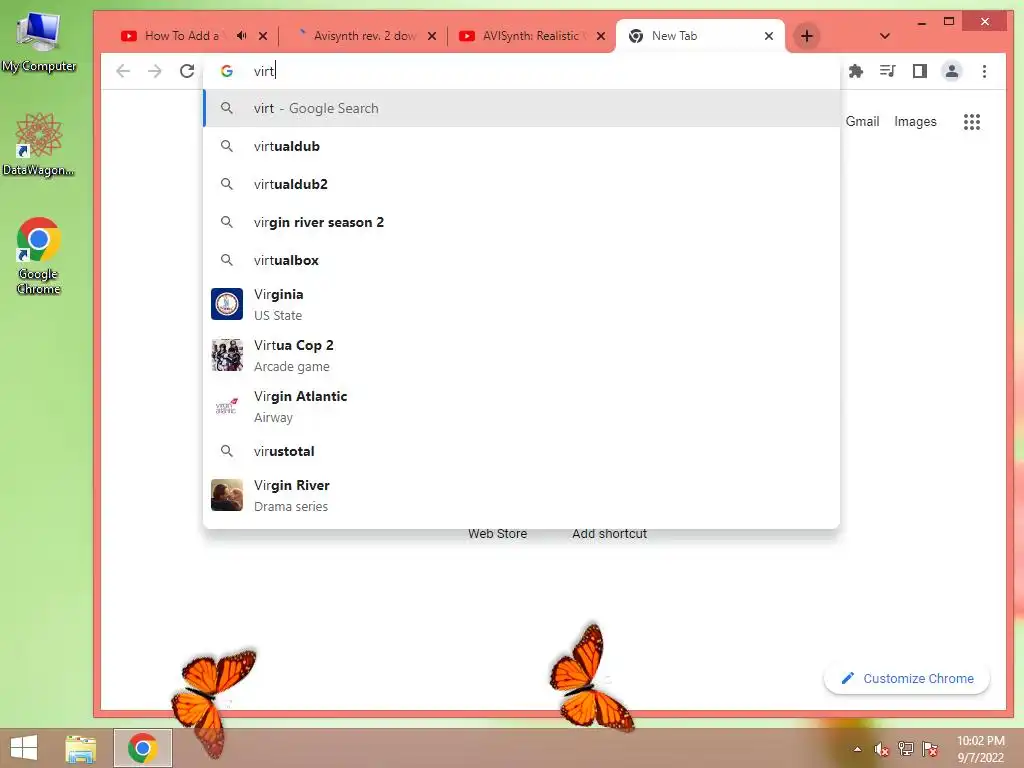
Task: Click the search icon beside virustotal
Action: tap(227, 451)
